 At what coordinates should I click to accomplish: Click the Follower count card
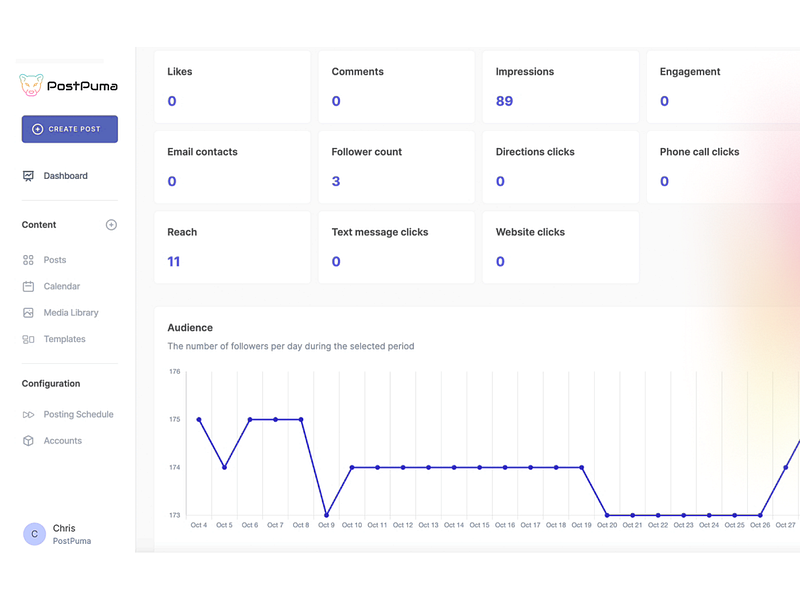point(396,167)
